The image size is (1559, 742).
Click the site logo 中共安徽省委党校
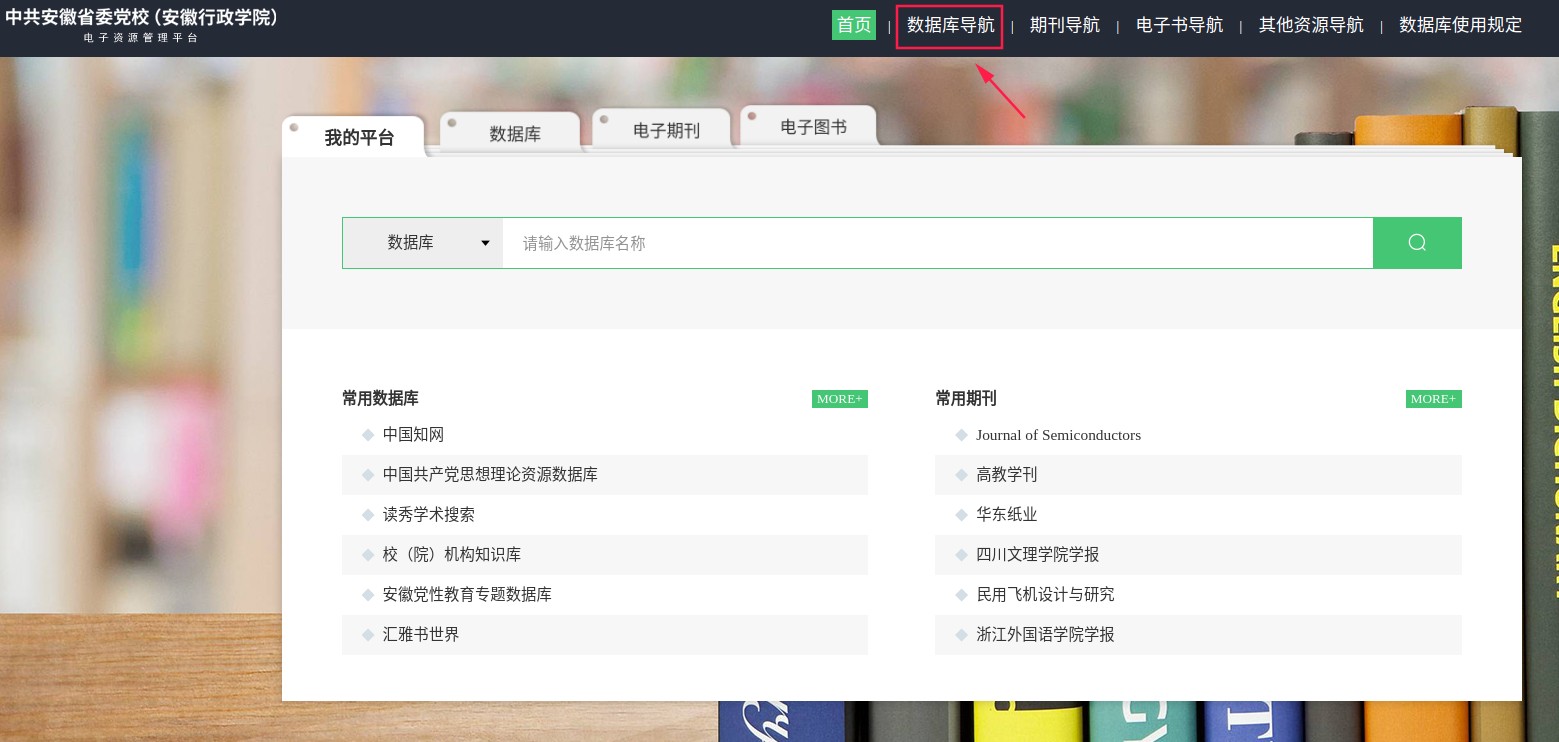click(x=142, y=18)
